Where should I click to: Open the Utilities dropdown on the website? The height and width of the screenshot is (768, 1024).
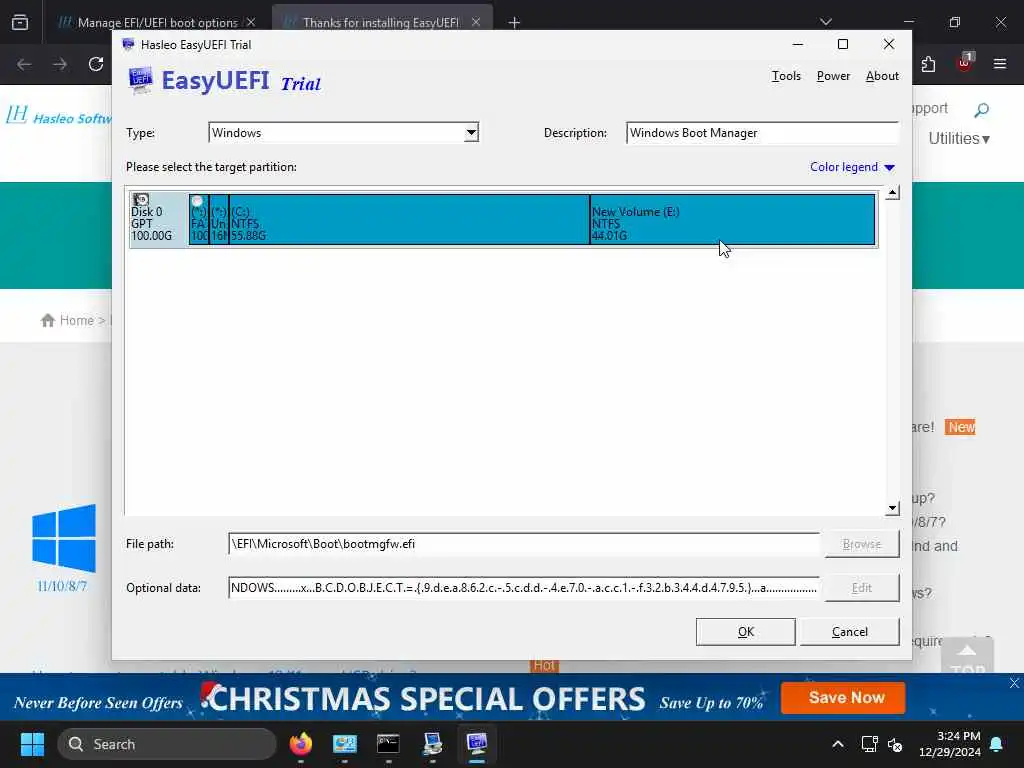pos(959,138)
